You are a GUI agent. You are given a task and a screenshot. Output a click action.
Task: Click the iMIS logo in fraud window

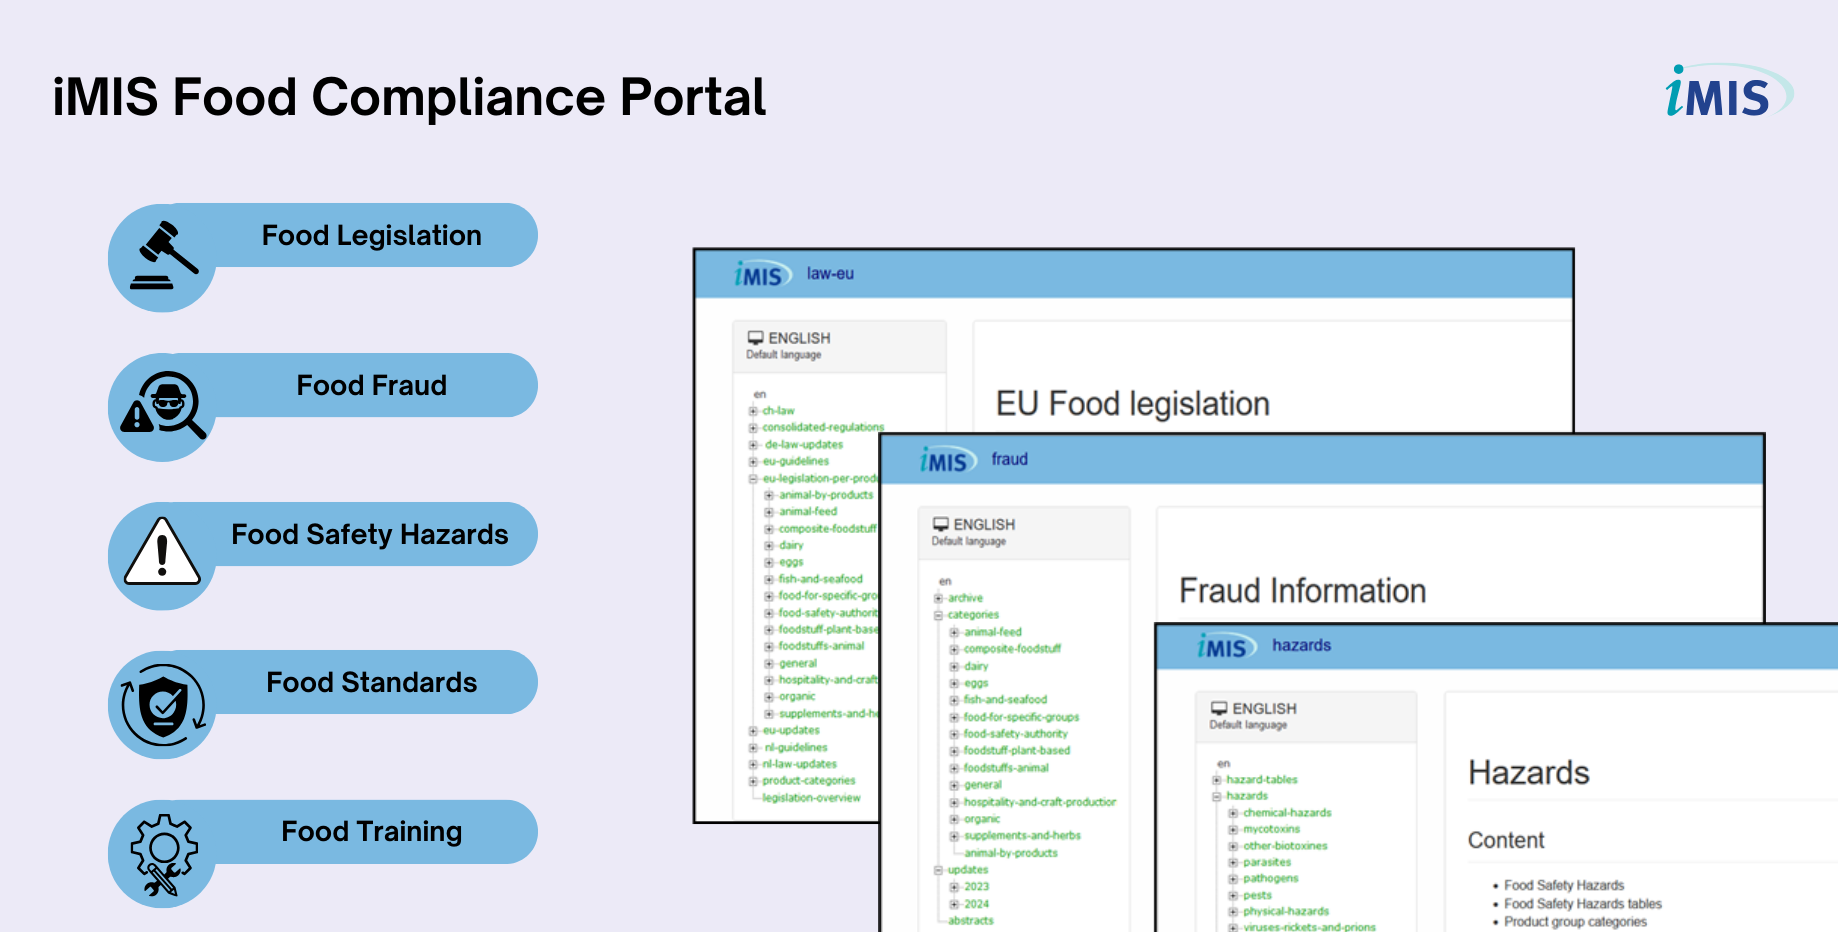[x=947, y=460]
